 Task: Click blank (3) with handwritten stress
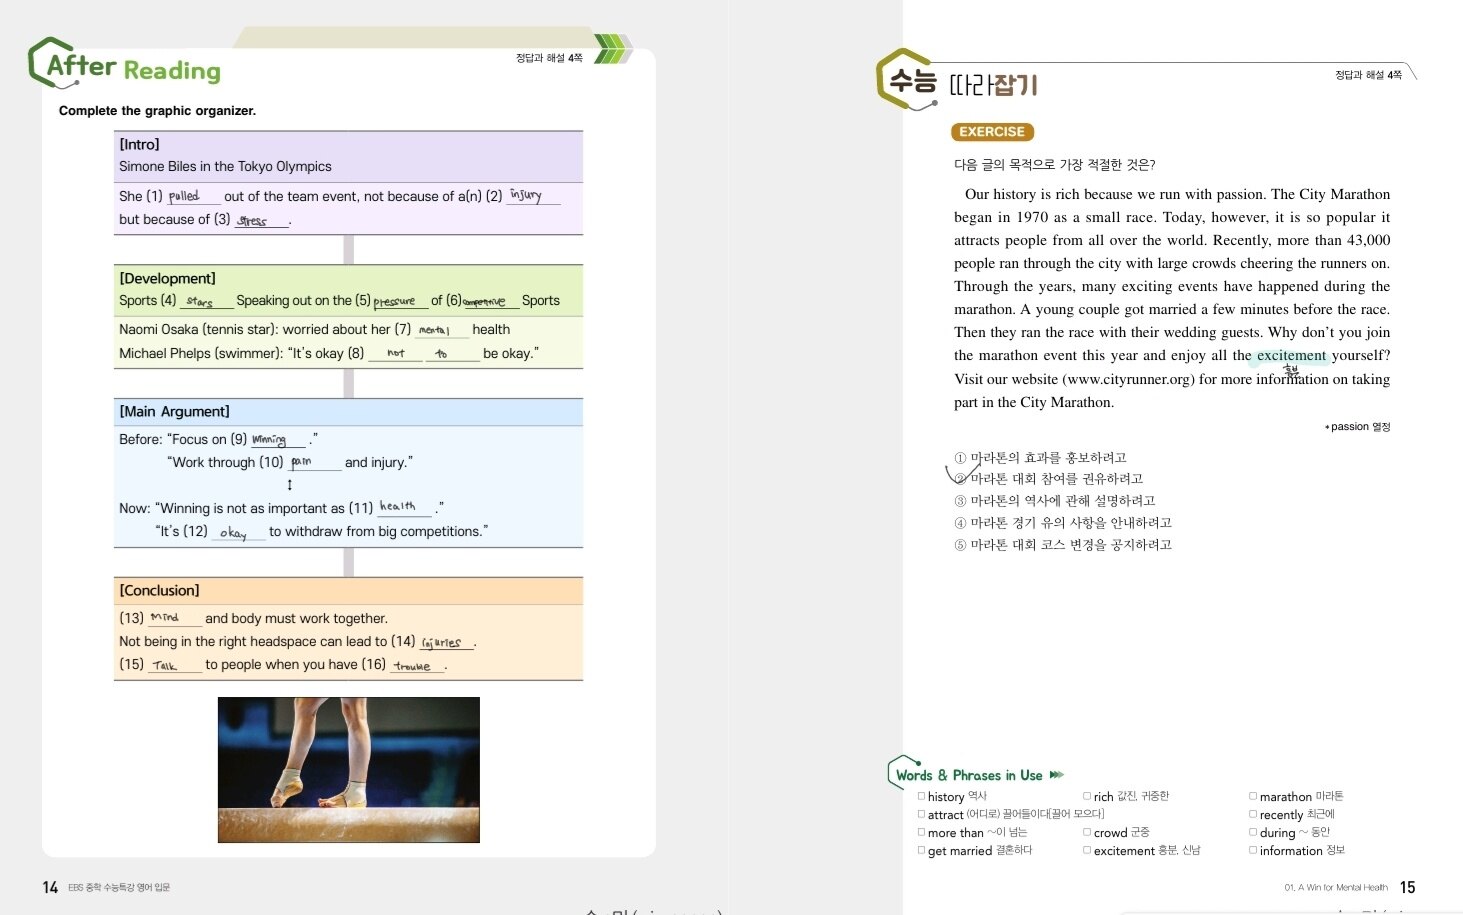pos(261,220)
